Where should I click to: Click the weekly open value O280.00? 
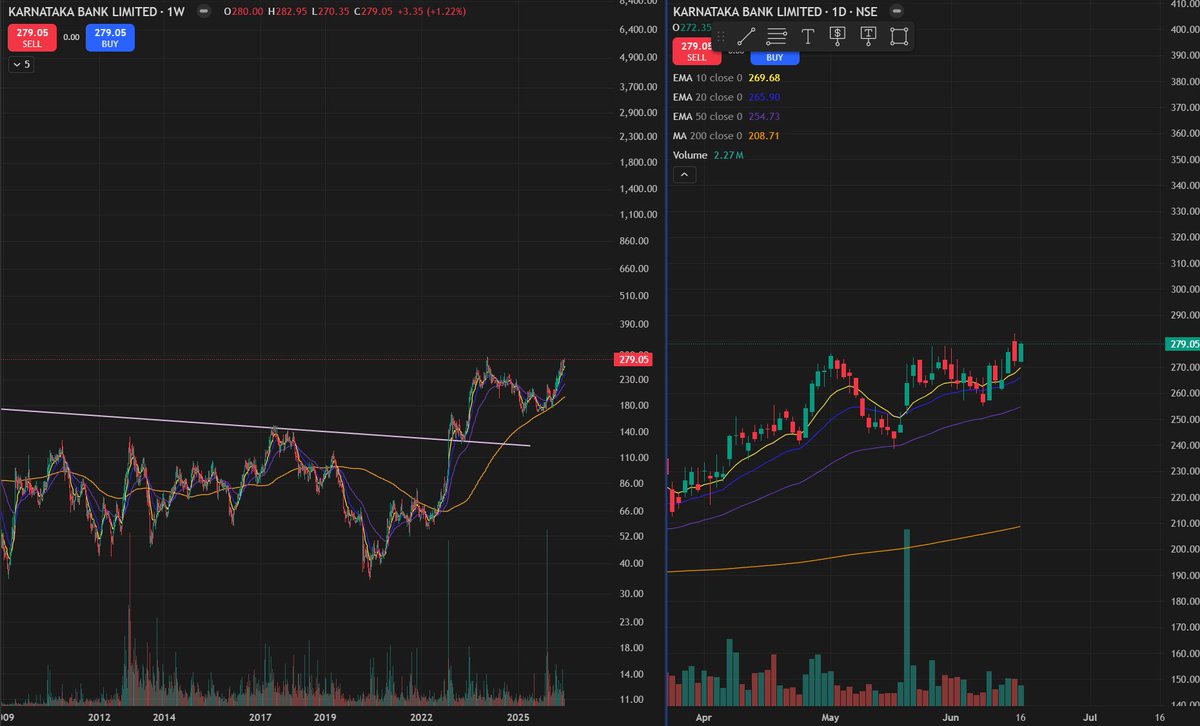coord(243,11)
